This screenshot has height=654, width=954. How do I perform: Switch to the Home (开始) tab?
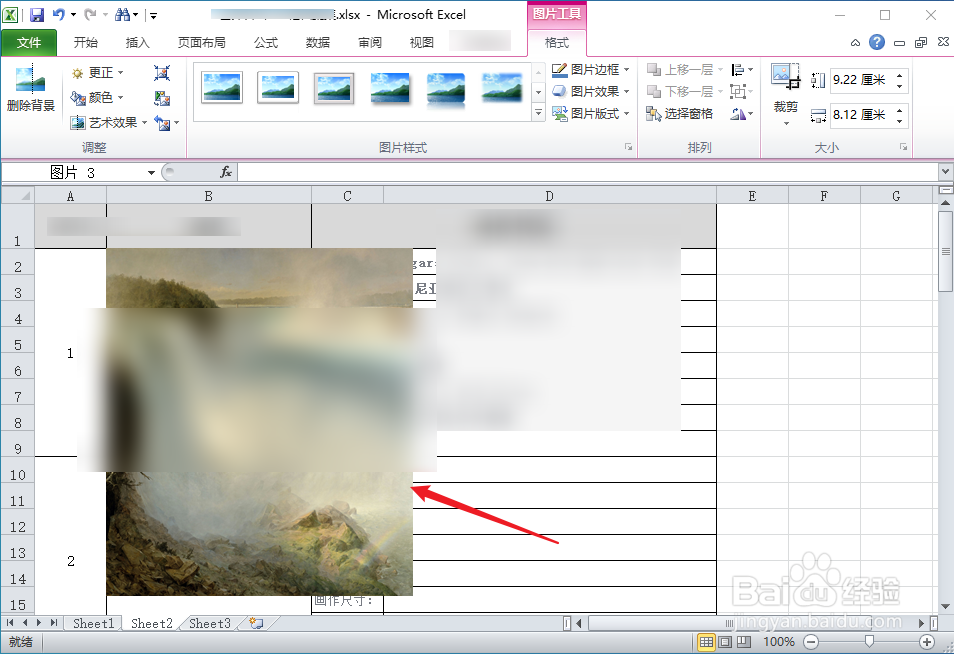click(86, 43)
